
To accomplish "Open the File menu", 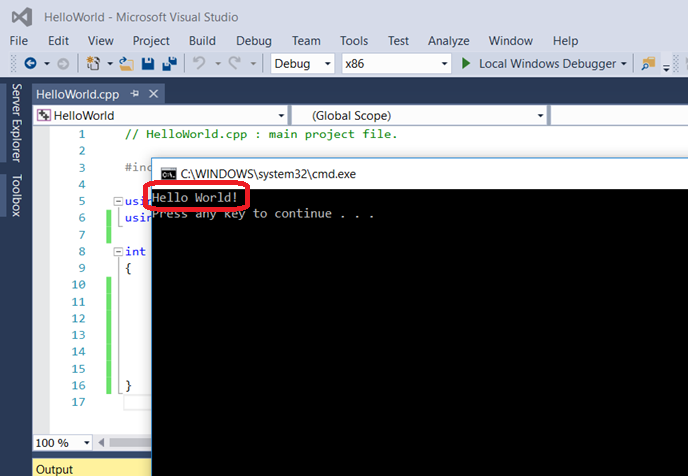I will (x=18, y=41).
